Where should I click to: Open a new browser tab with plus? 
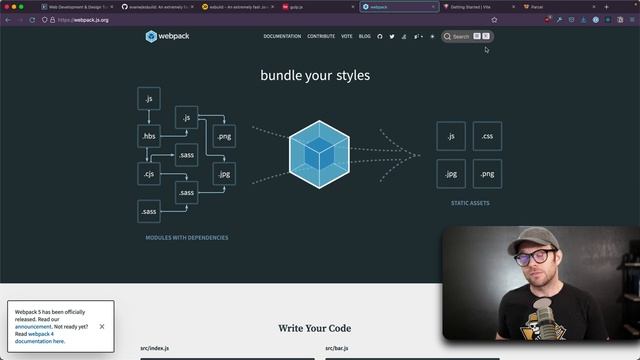tap(607, 7)
